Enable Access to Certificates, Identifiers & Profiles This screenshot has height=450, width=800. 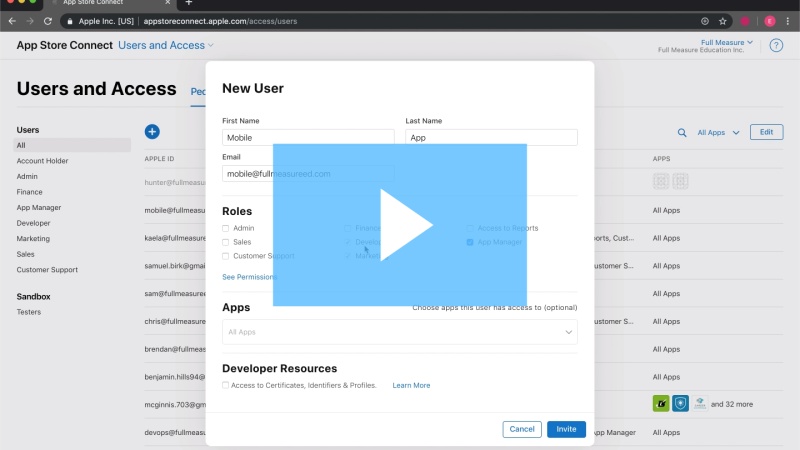point(226,385)
